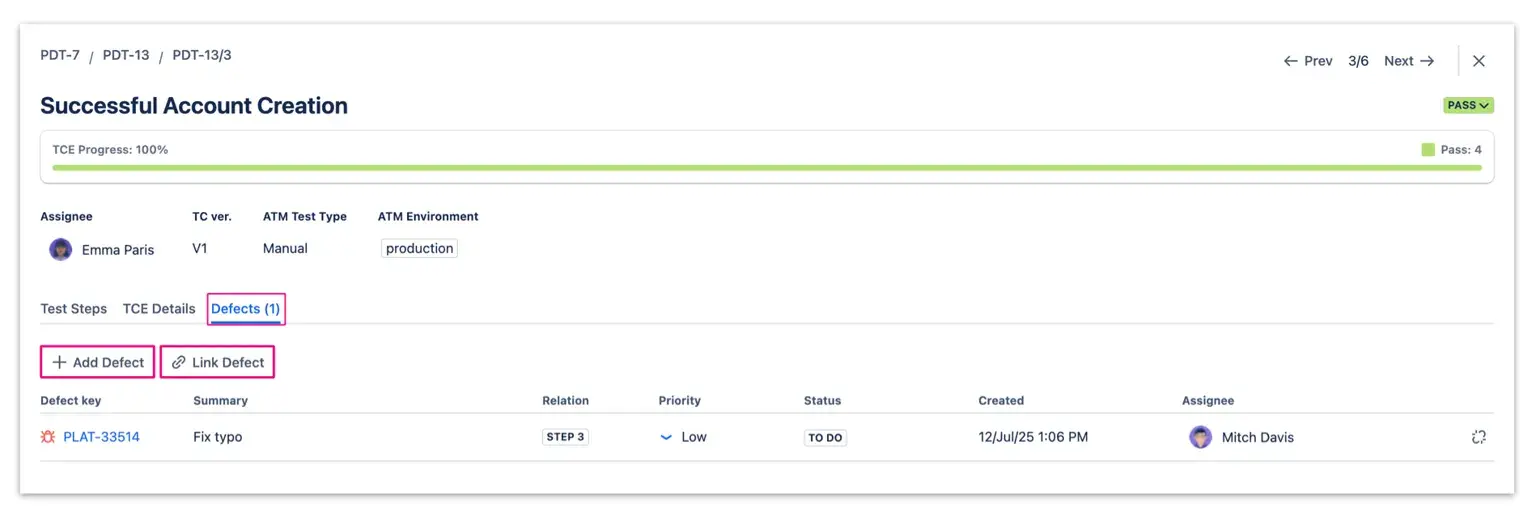Navigate to PDT-13 breadcrumb

coord(126,55)
